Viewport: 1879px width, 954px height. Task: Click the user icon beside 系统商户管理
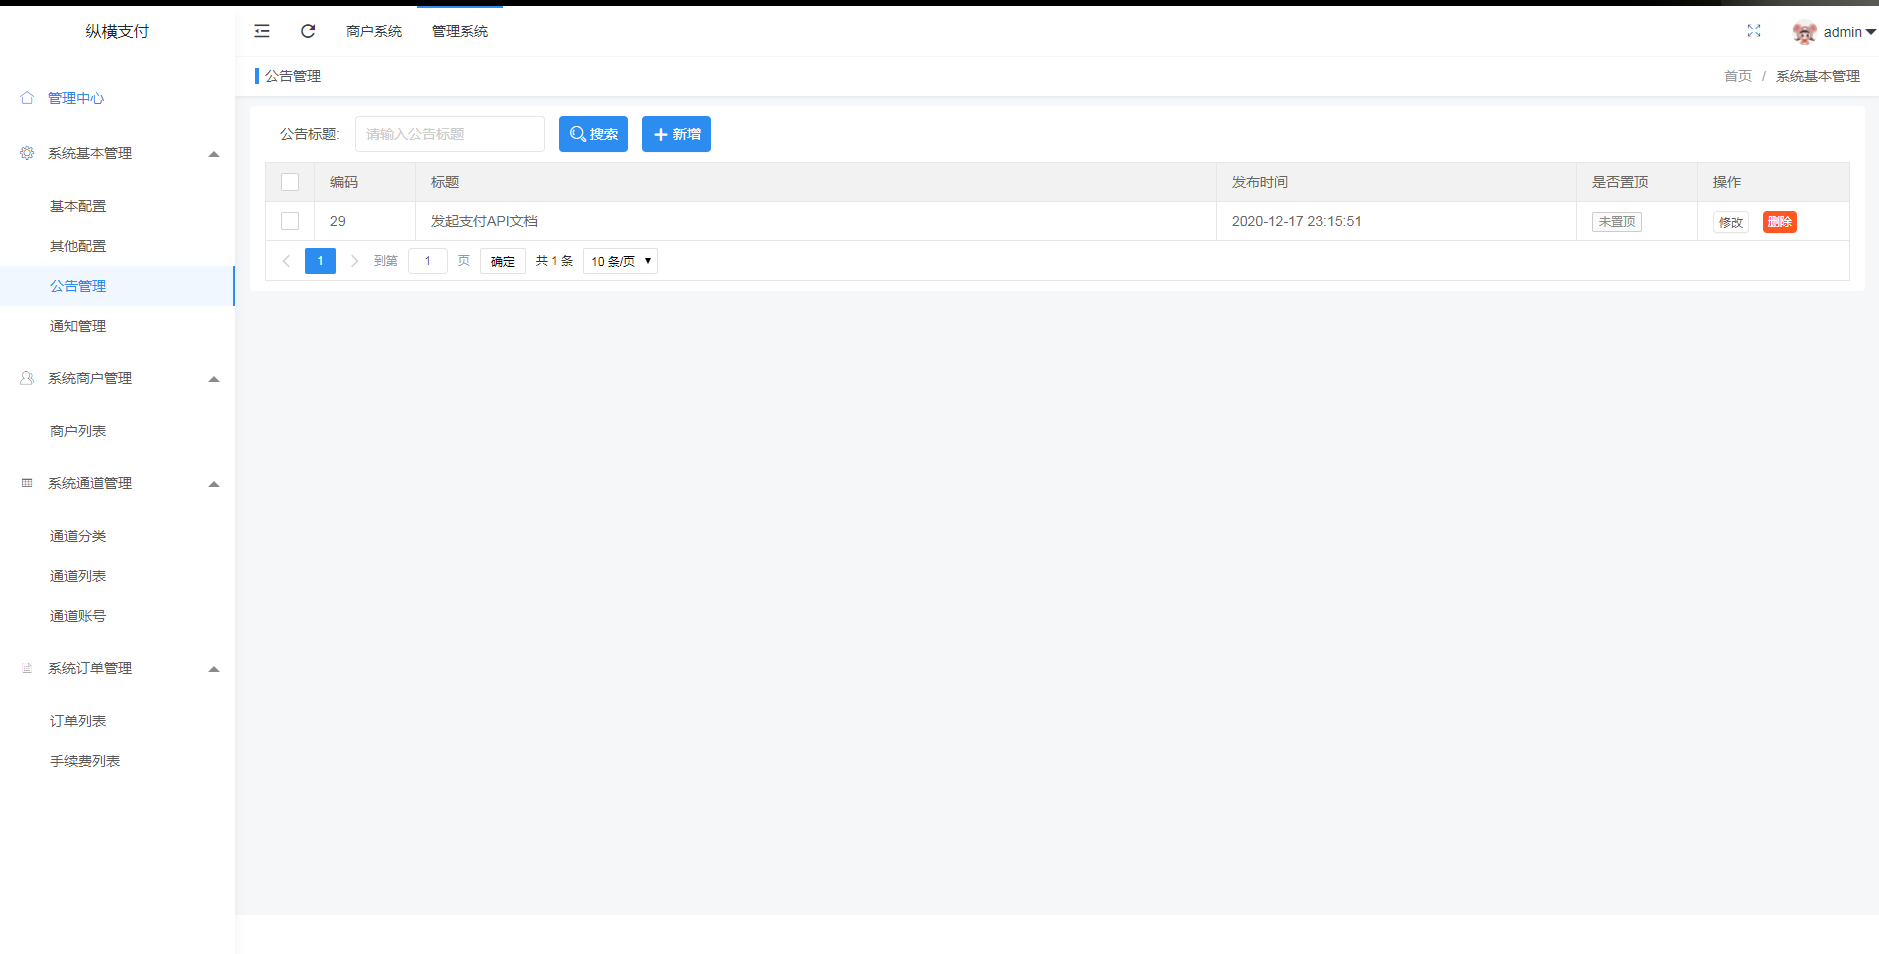(x=27, y=378)
